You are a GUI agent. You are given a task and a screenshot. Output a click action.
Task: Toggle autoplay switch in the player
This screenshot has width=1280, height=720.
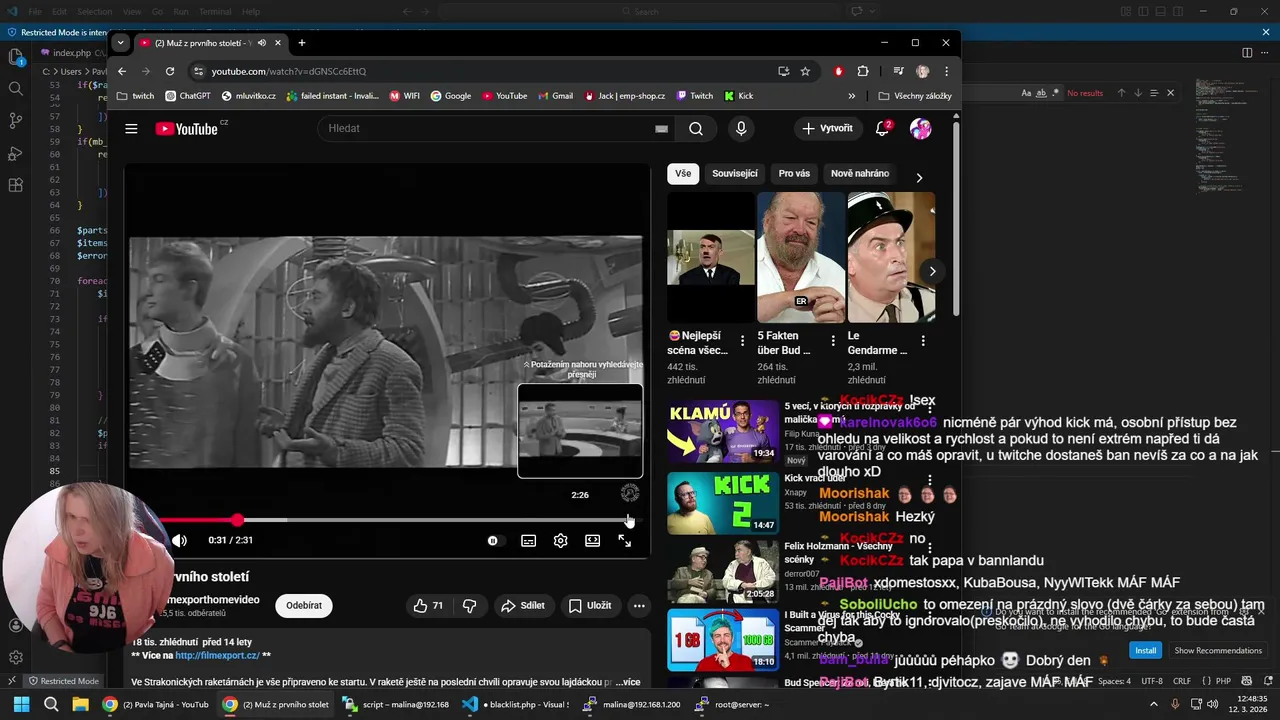coord(493,540)
